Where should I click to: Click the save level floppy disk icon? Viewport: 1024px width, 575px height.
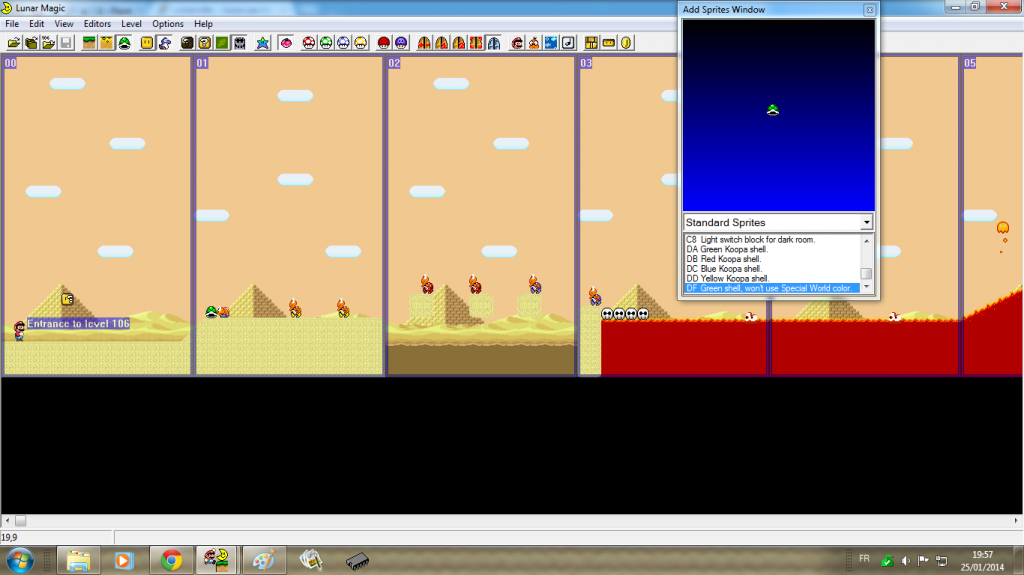(66, 43)
